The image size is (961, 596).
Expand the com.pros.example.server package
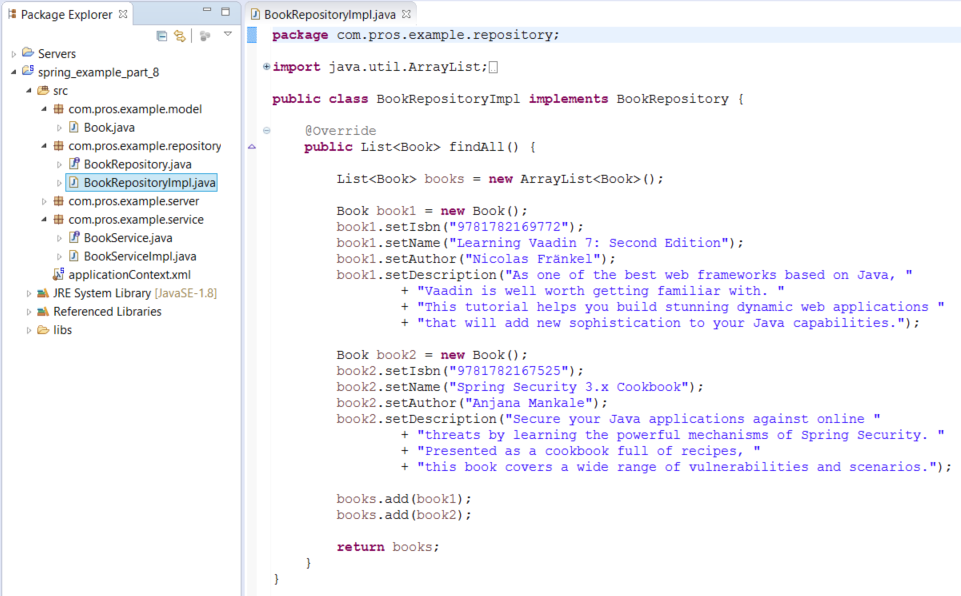tap(44, 201)
